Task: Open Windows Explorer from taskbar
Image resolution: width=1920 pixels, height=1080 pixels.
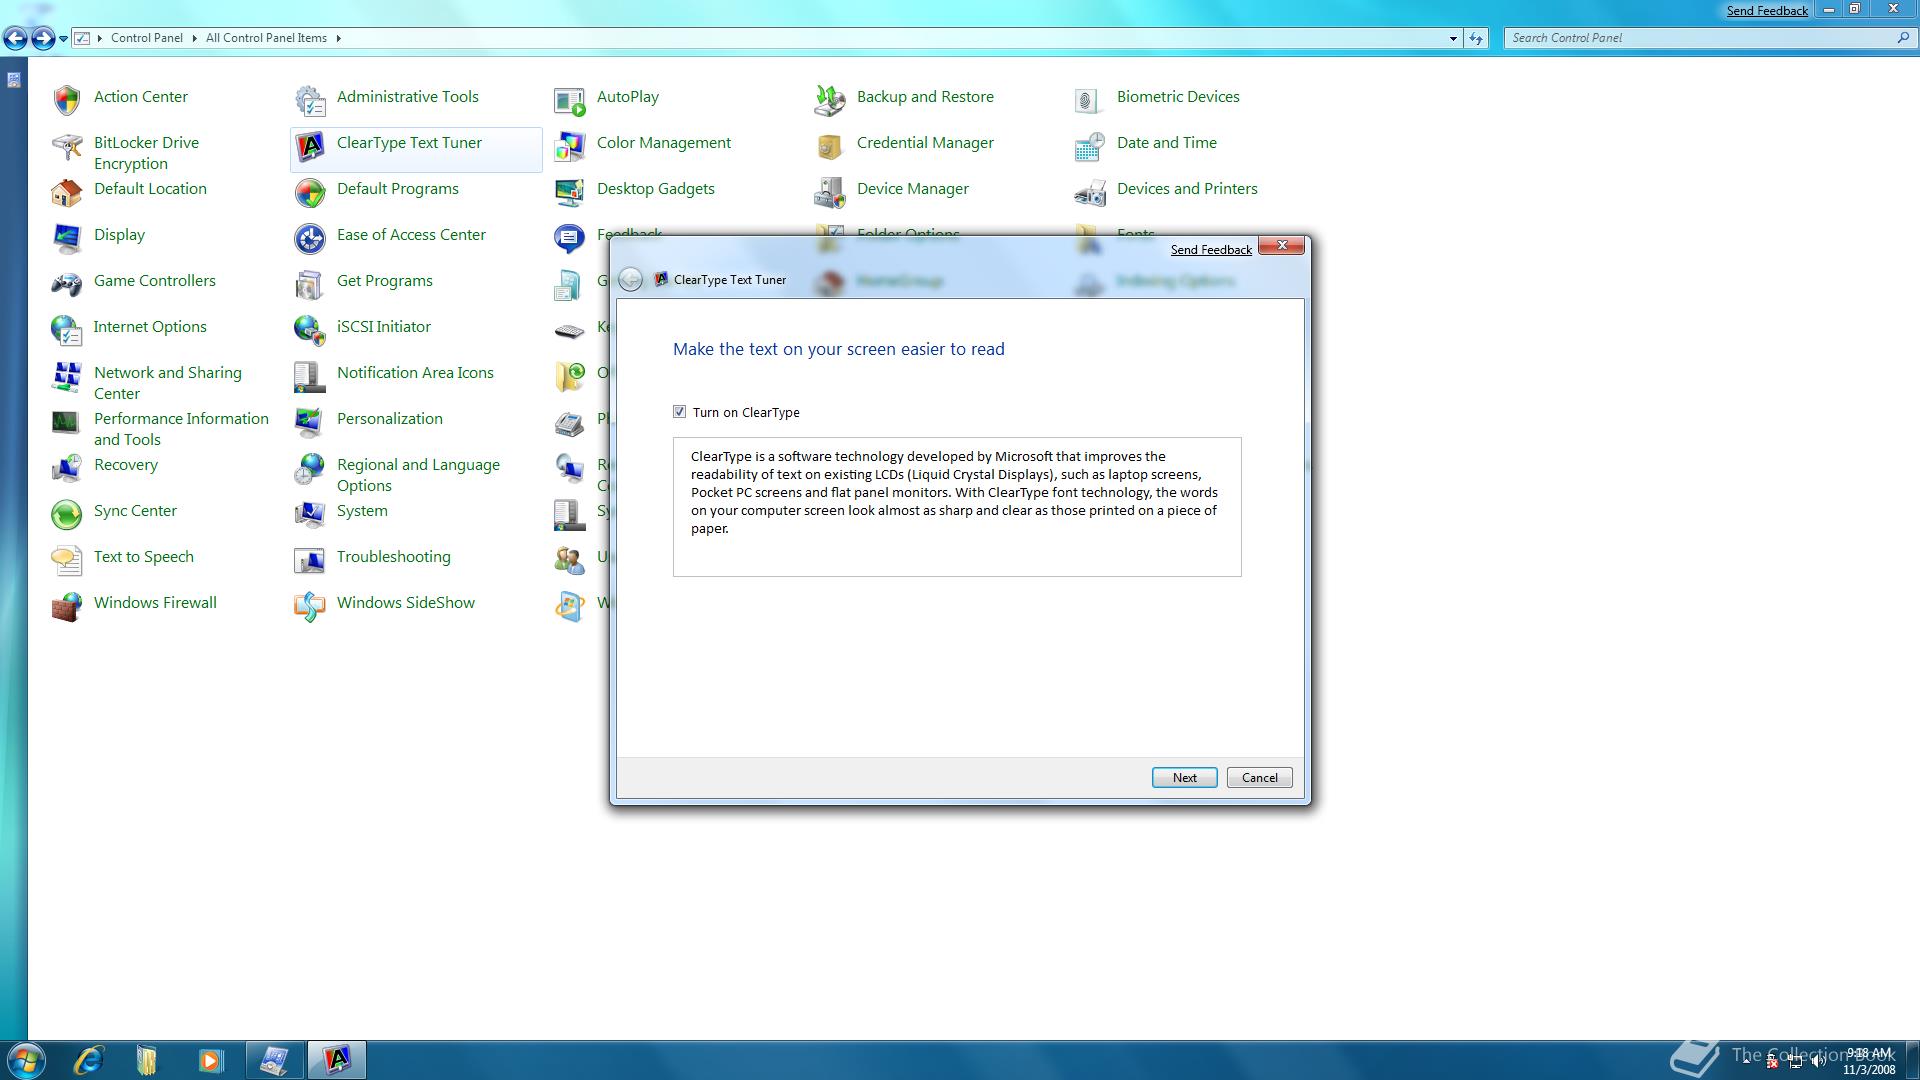Action: (147, 1060)
